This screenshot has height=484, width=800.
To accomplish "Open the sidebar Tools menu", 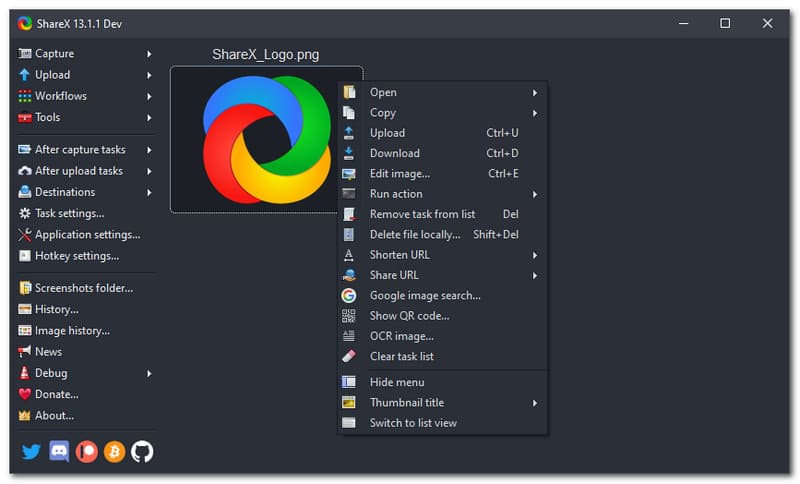I will coord(85,117).
